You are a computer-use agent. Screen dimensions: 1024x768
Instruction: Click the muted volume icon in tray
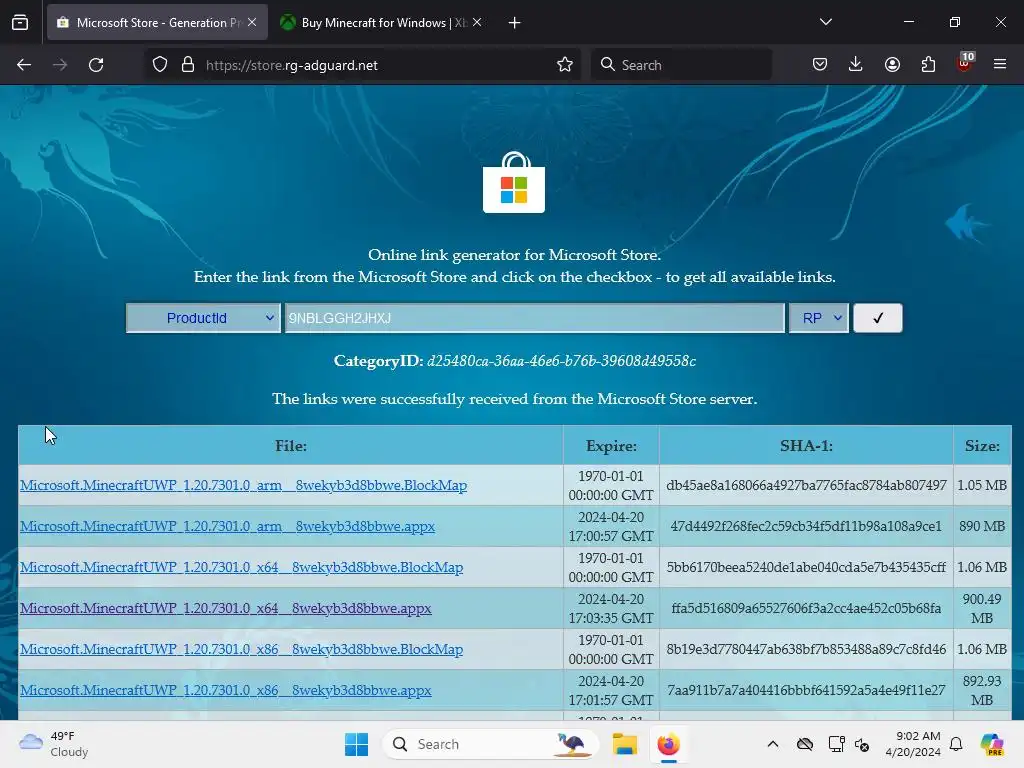pos(862,744)
